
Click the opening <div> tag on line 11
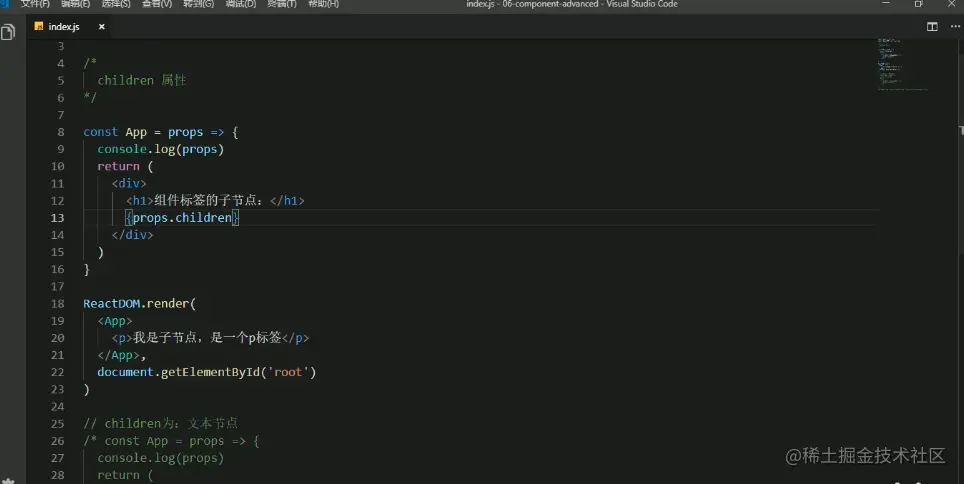(129, 183)
